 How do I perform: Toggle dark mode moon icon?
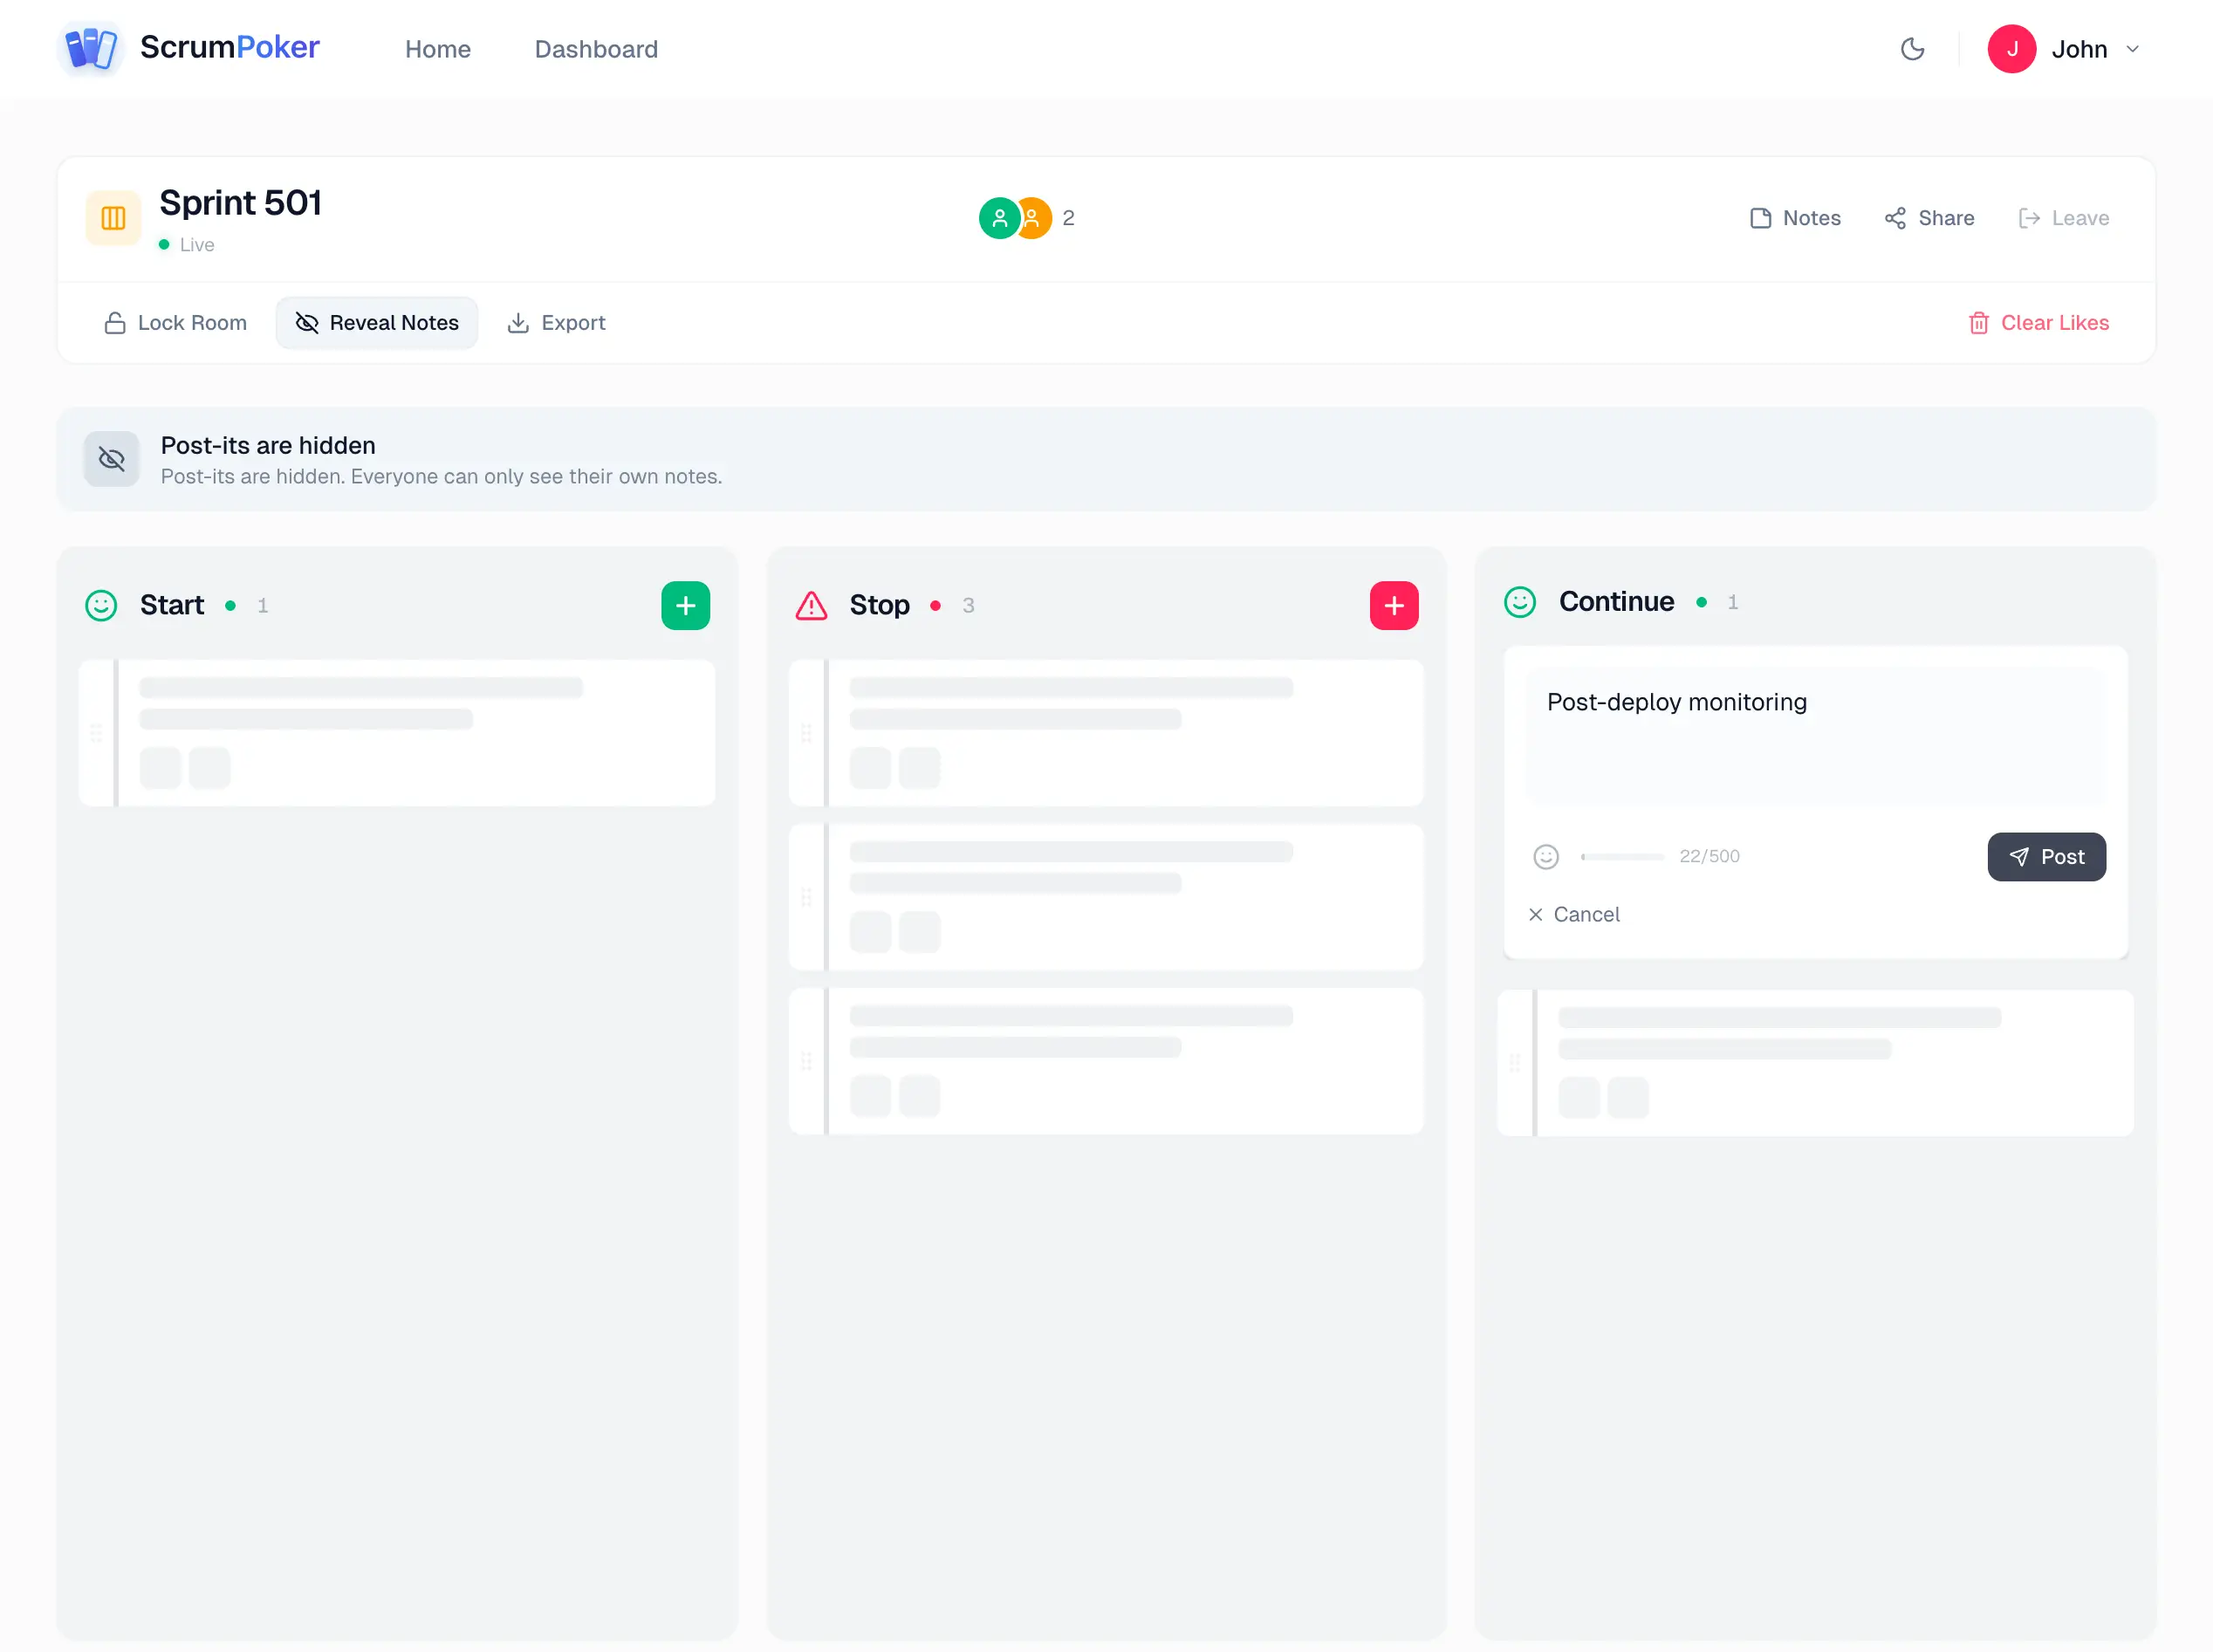pyautogui.click(x=1912, y=49)
